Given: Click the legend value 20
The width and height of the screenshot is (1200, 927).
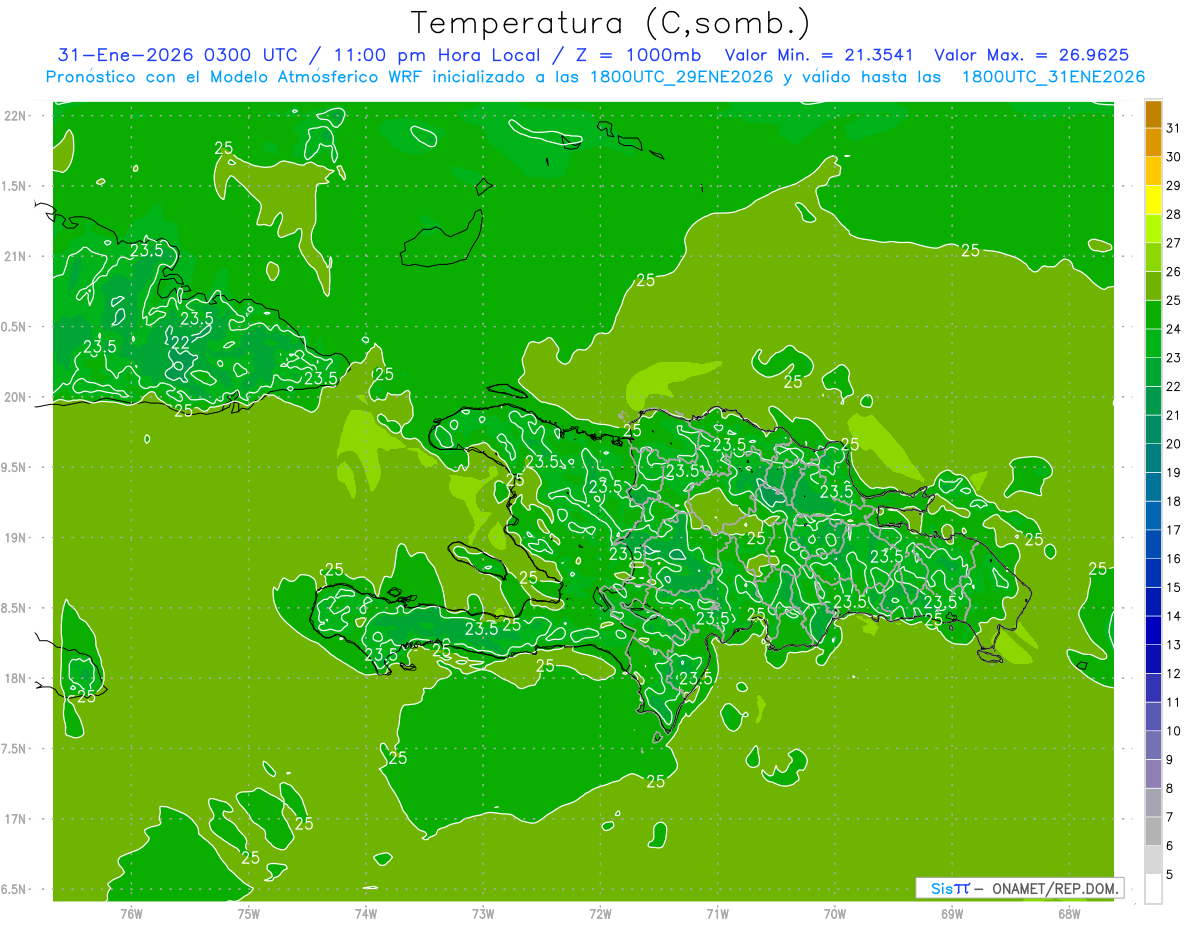Looking at the screenshot, I should pos(1173,444).
